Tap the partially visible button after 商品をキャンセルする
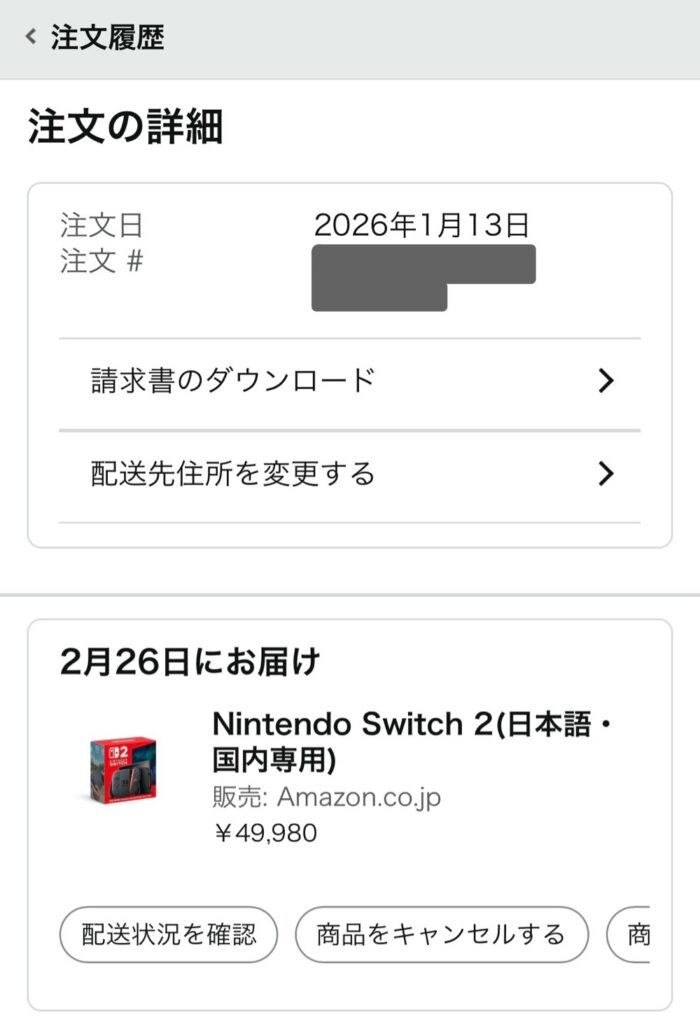700x1024 pixels. (629, 935)
